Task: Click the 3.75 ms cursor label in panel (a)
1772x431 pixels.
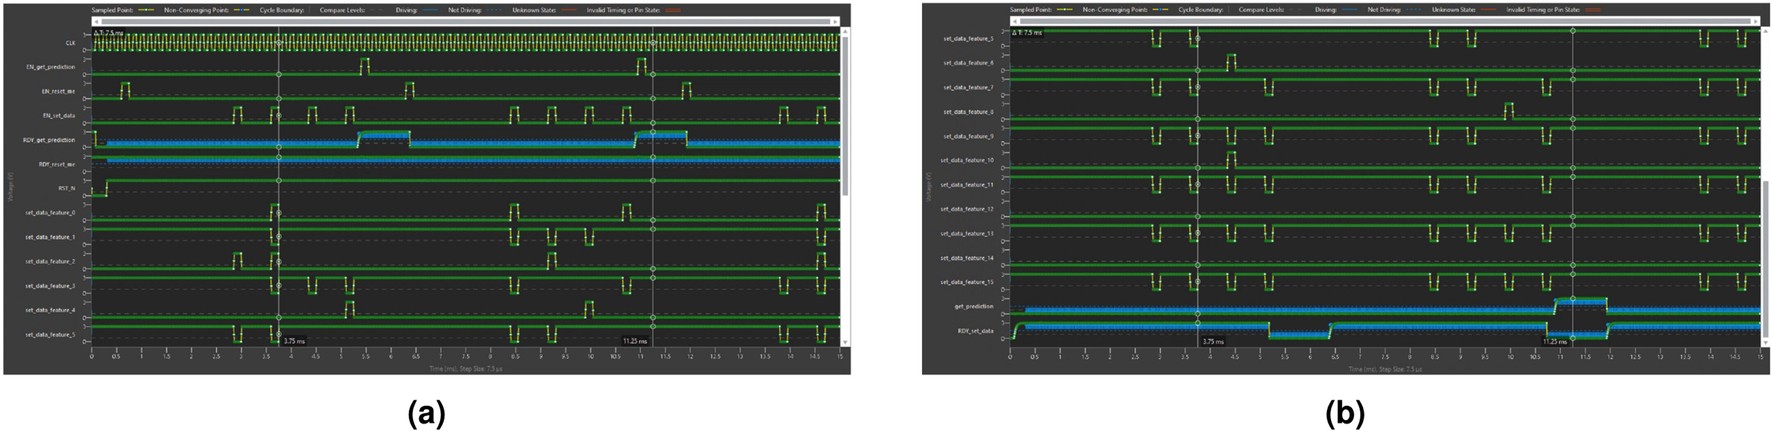Action: tap(293, 340)
